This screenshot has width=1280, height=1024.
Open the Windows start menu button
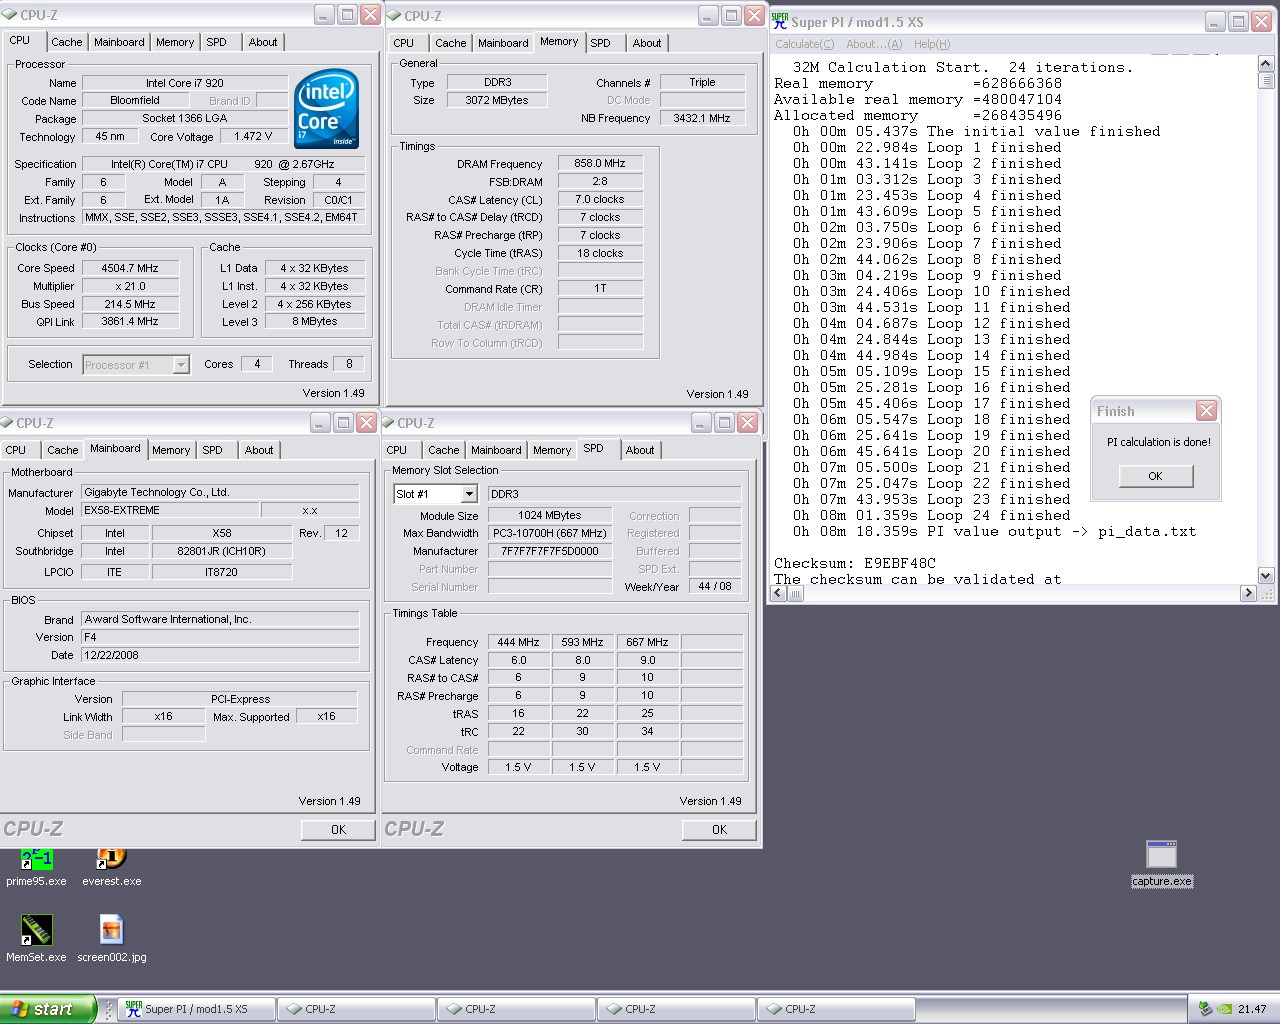pos(47,1009)
